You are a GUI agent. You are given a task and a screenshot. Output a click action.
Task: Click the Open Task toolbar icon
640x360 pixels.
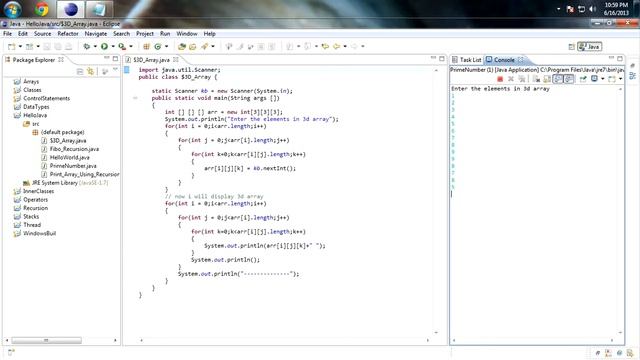point(193,47)
